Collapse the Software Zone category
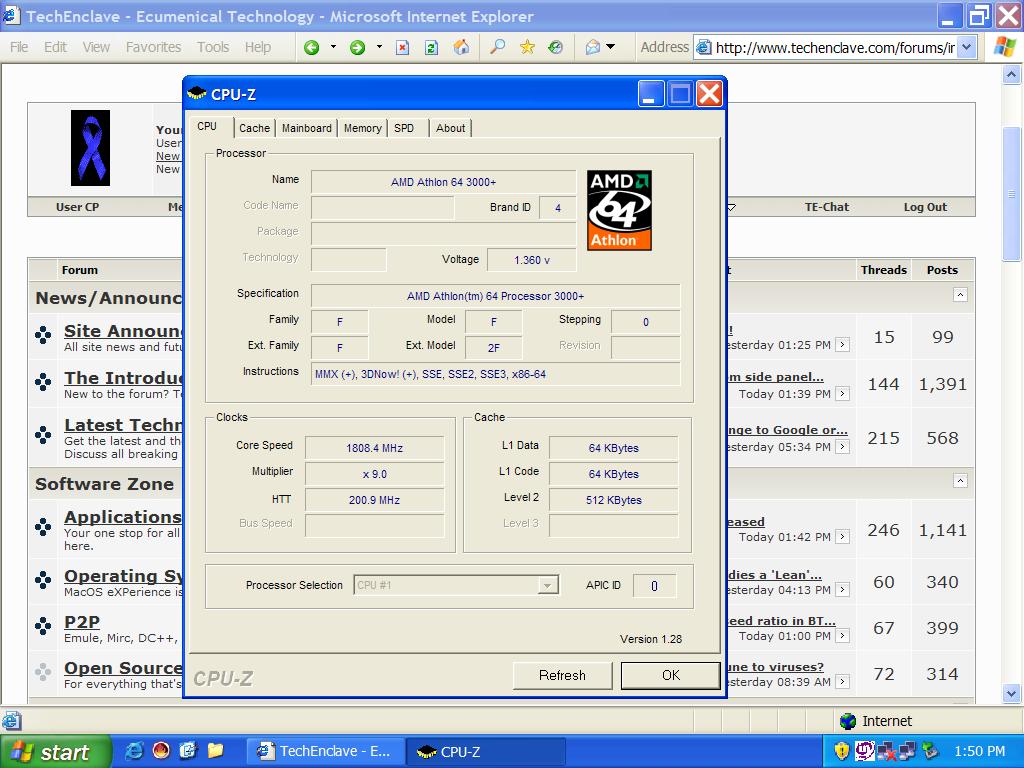The width and height of the screenshot is (1024, 768). click(x=960, y=481)
